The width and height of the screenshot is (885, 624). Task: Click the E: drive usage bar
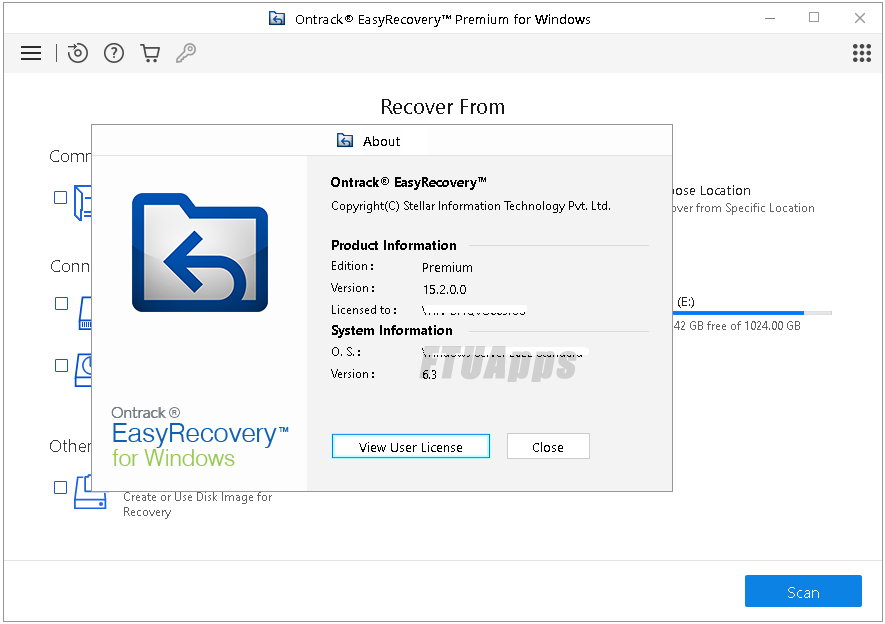[752, 313]
